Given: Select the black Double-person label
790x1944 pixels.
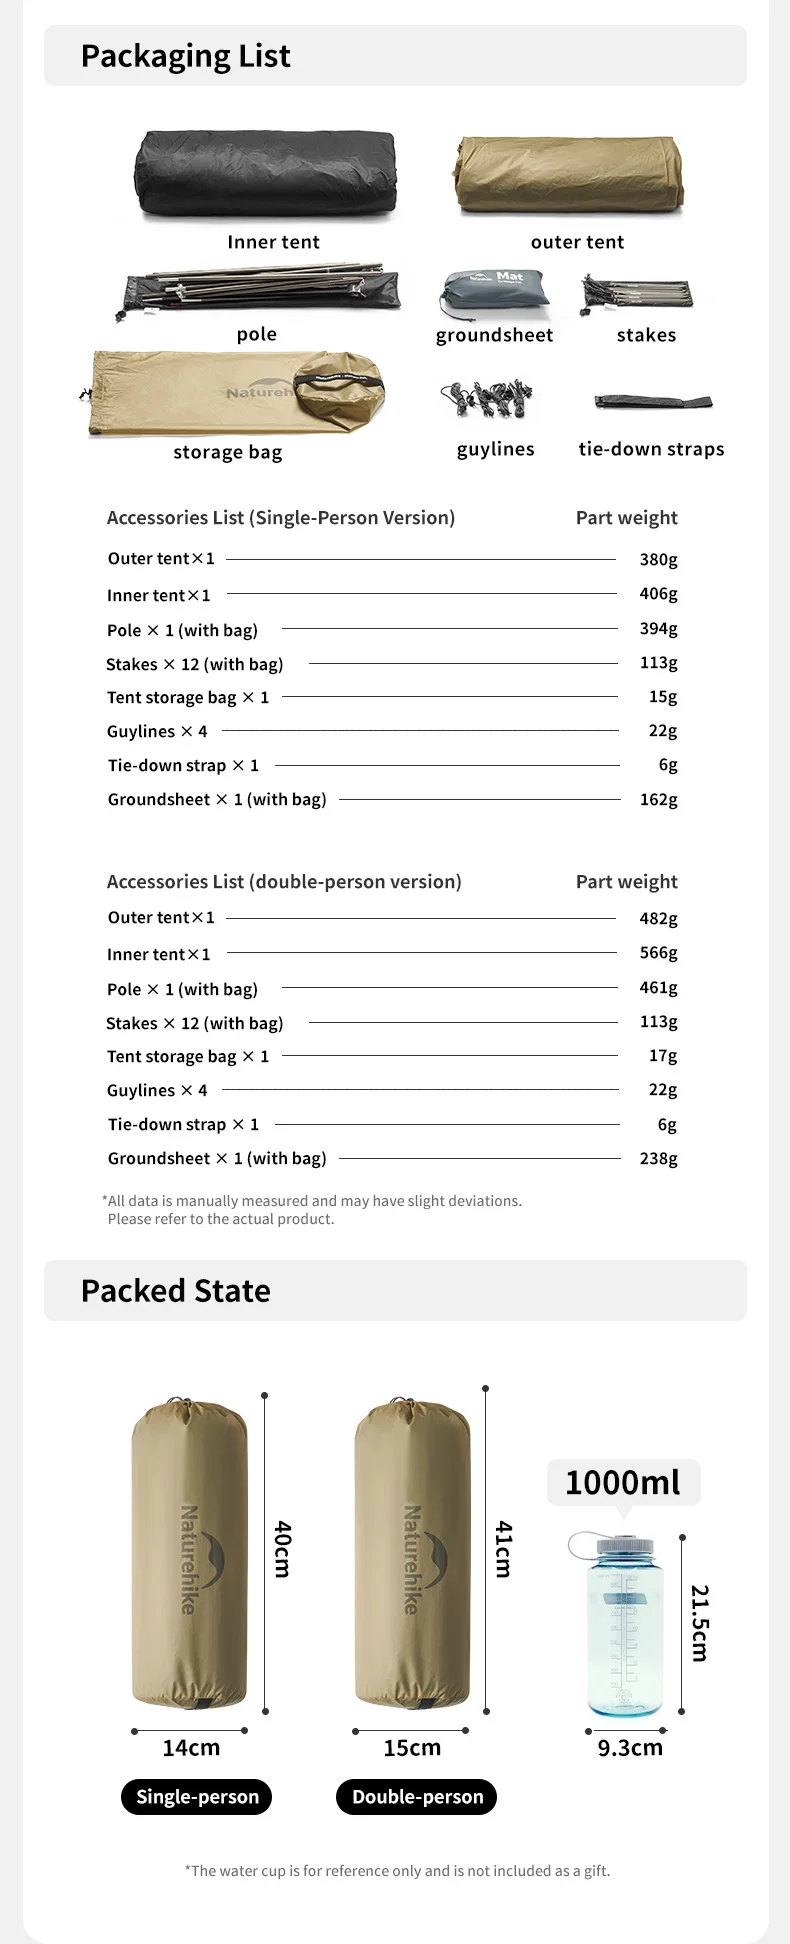Looking at the screenshot, I should [x=417, y=1797].
